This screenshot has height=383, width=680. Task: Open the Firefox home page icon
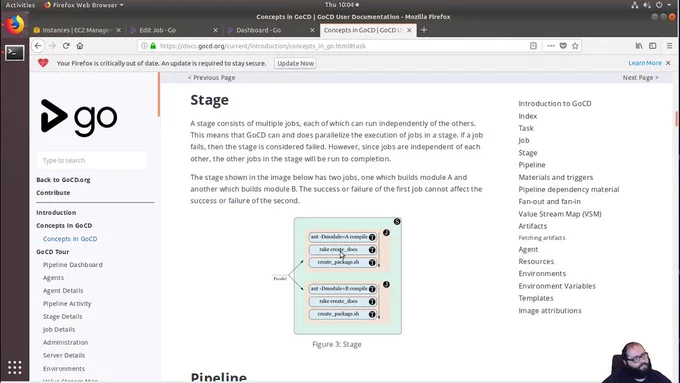pyautogui.click(x=80, y=46)
